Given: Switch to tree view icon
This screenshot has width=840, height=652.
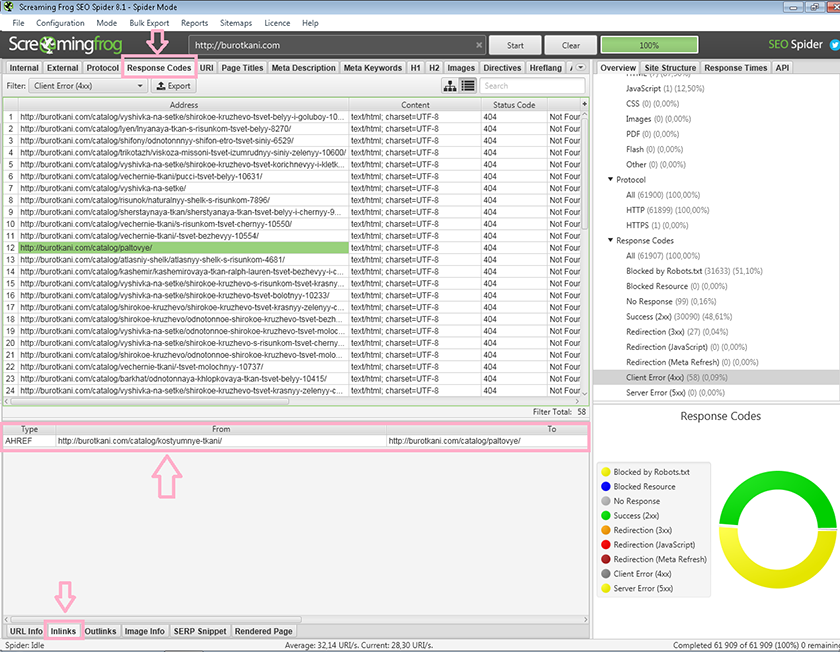Looking at the screenshot, I should [x=450, y=86].
